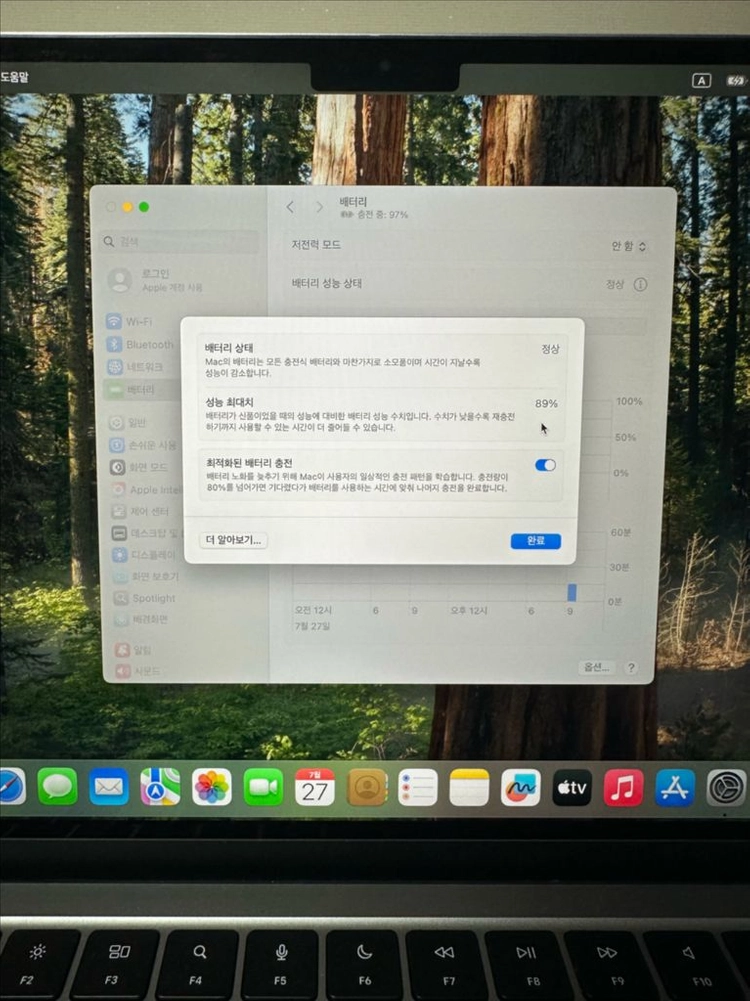Open Music from the Dock
Screen dimensions: 750x1001
point(624,788)
